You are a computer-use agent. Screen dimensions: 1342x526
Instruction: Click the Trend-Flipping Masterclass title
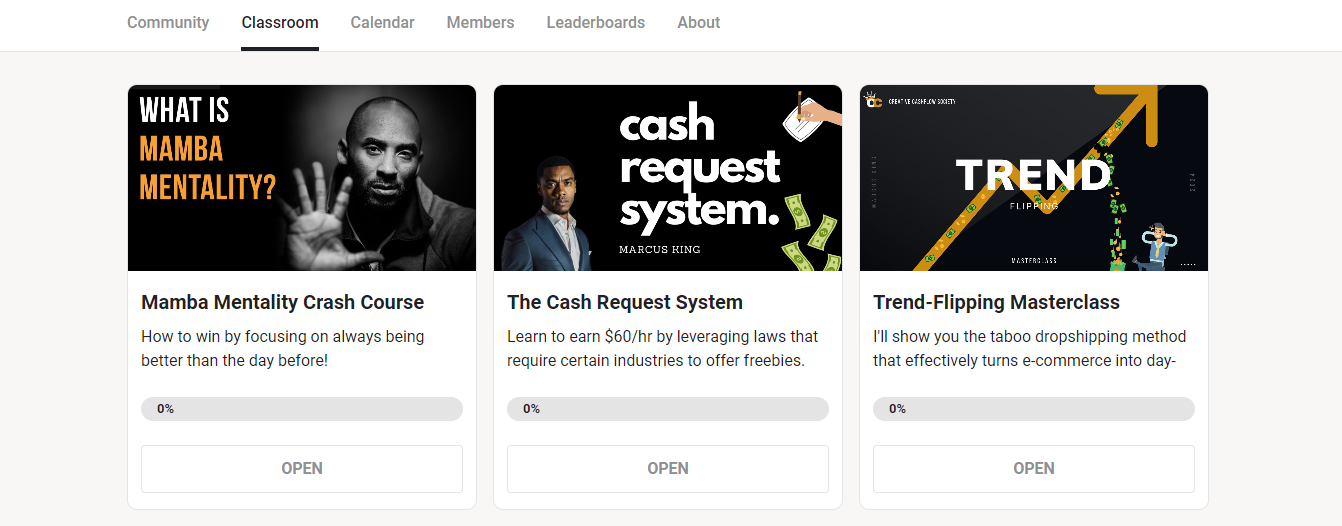[x=996, y=302]
